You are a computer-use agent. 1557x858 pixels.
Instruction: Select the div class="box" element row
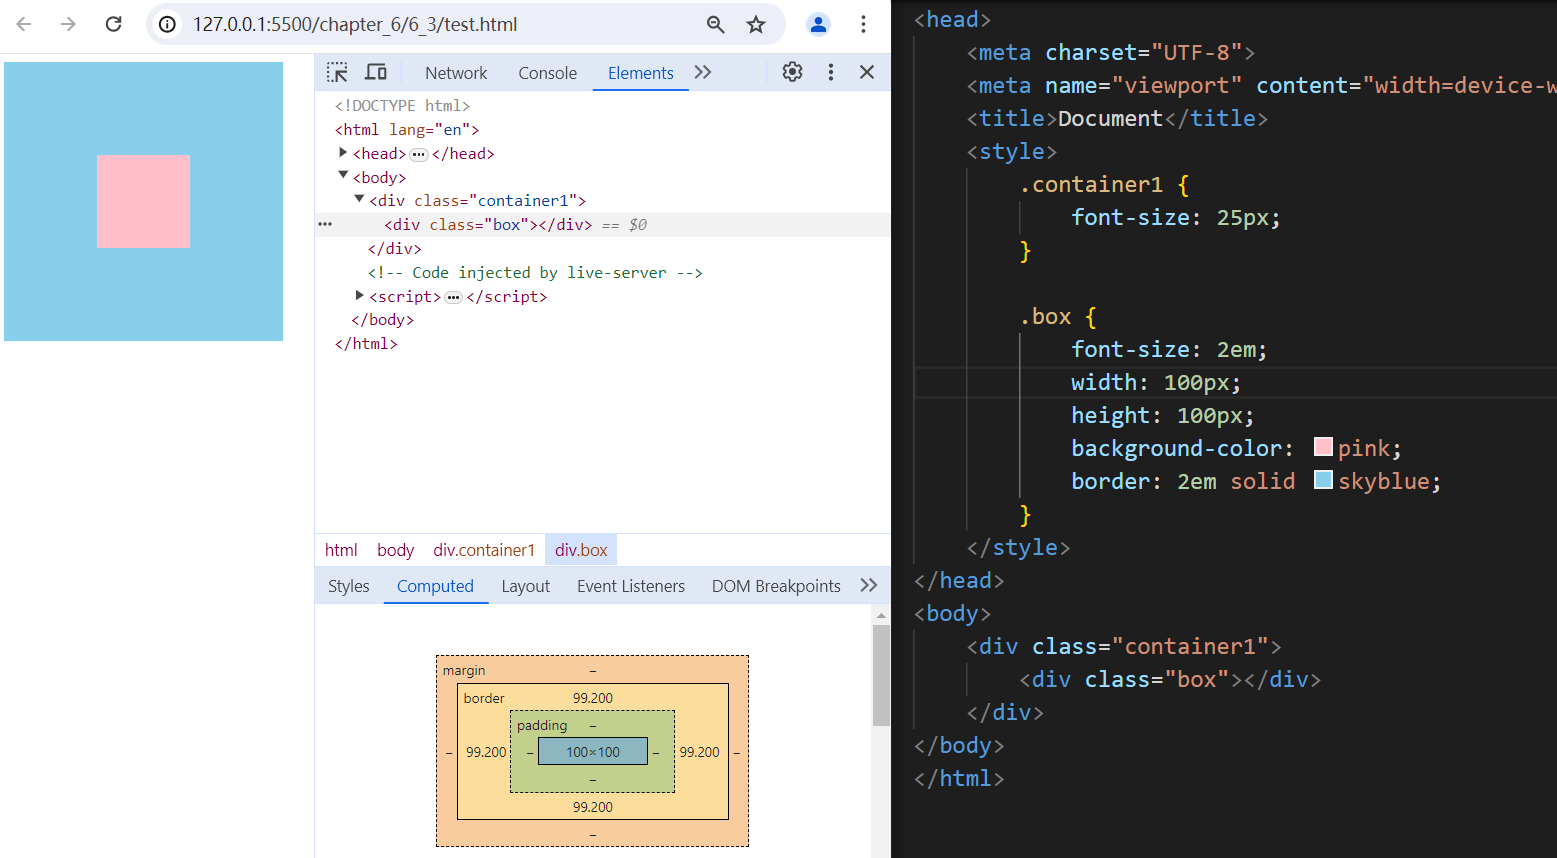point(603,225)
